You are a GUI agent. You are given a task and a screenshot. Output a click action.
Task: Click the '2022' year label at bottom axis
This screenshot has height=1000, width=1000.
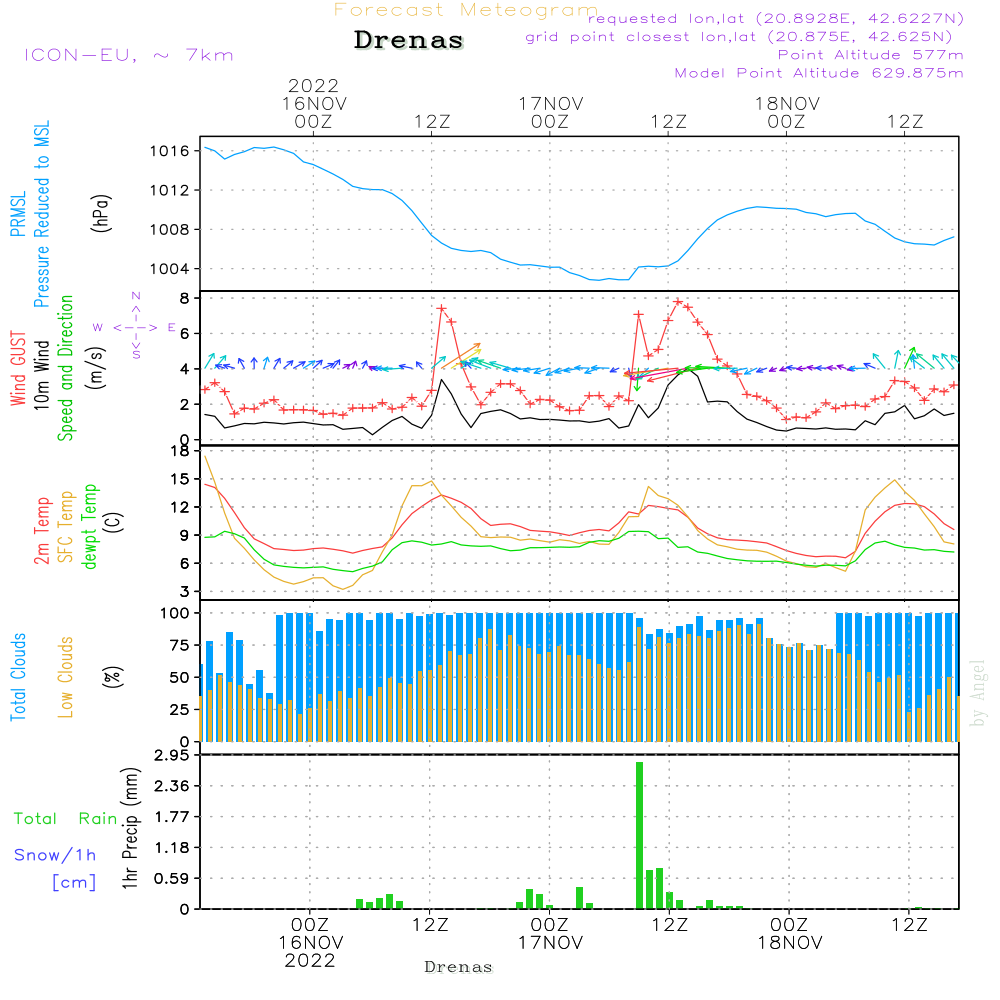310,961
